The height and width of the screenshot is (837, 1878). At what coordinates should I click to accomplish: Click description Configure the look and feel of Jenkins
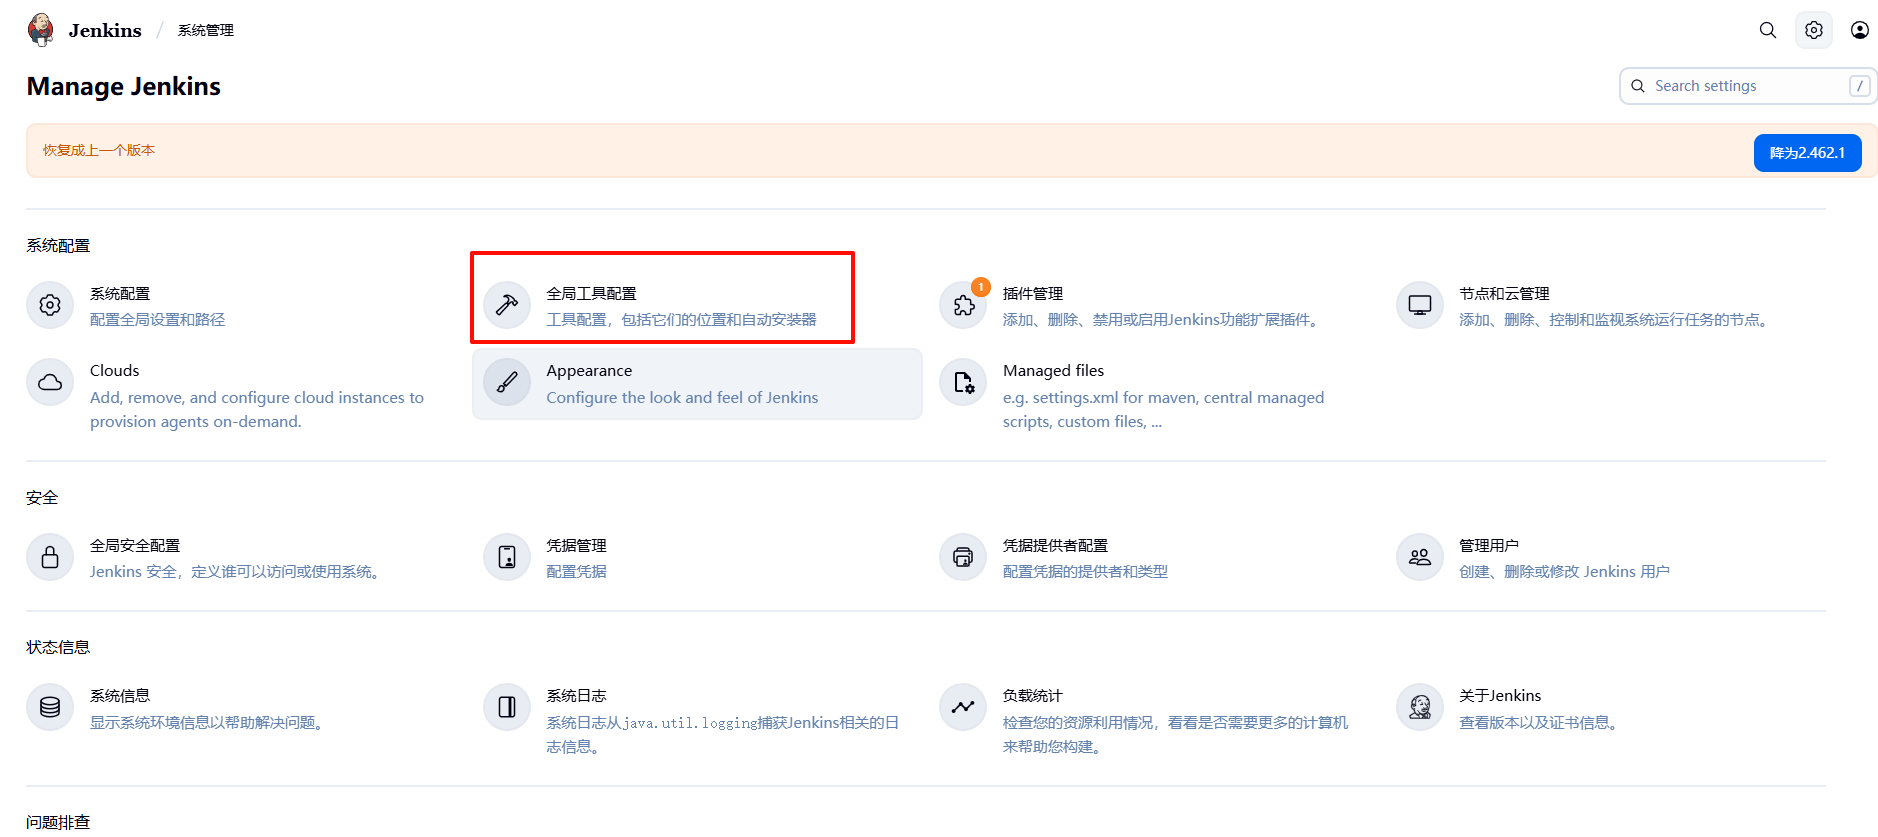click(x=682, y=397)
